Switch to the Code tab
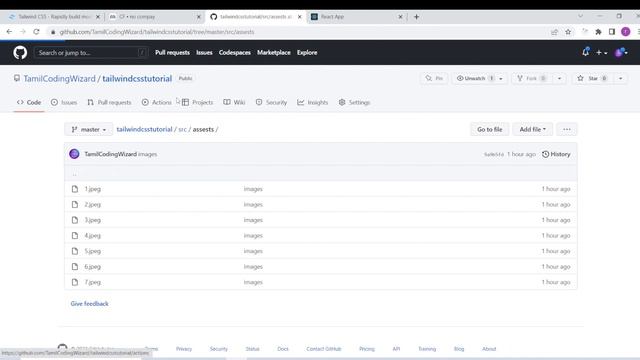The width and height of the screenshot is (640, 360). click(x=29, y=102)
